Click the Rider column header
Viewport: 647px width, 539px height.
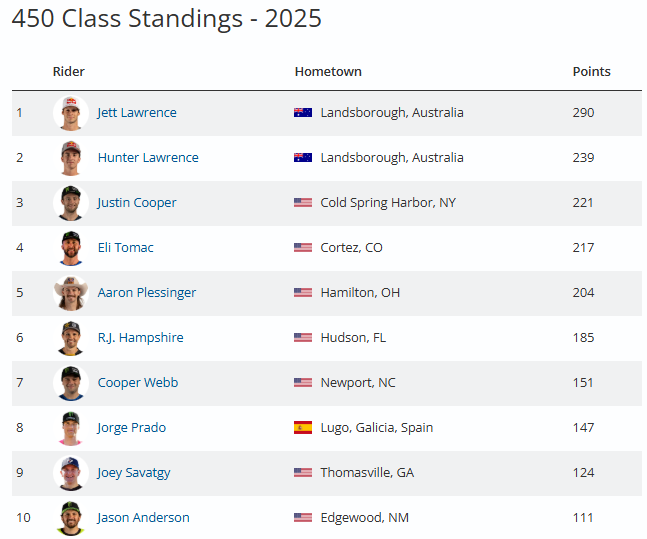click(69, 72)
